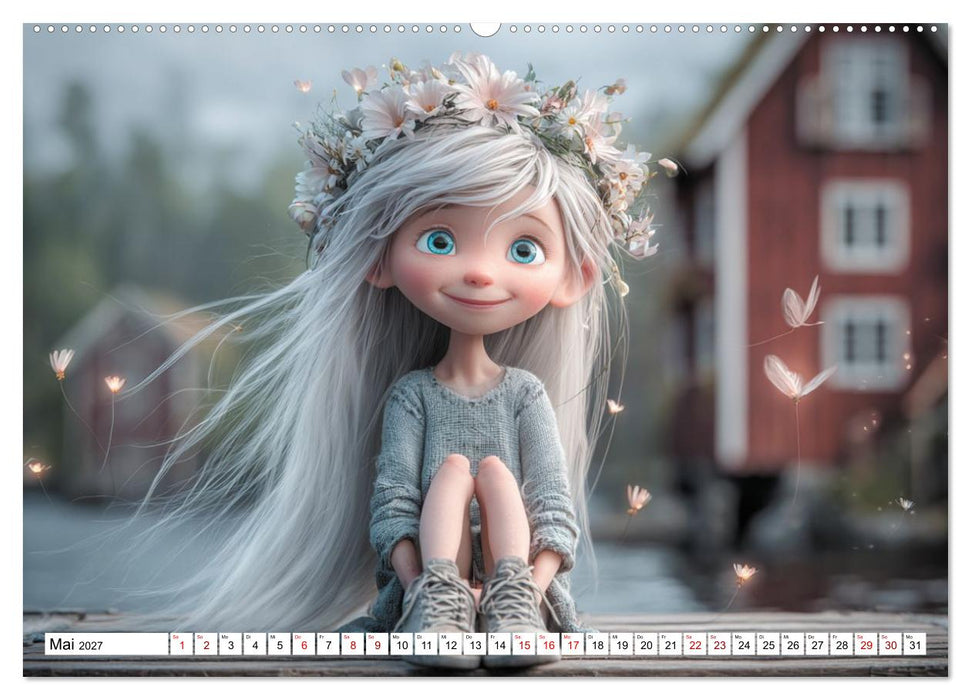Select day 26 in the calendar strip
Image resolution: width=971 pixels, height=700 pixels.
tap(793, 644)
